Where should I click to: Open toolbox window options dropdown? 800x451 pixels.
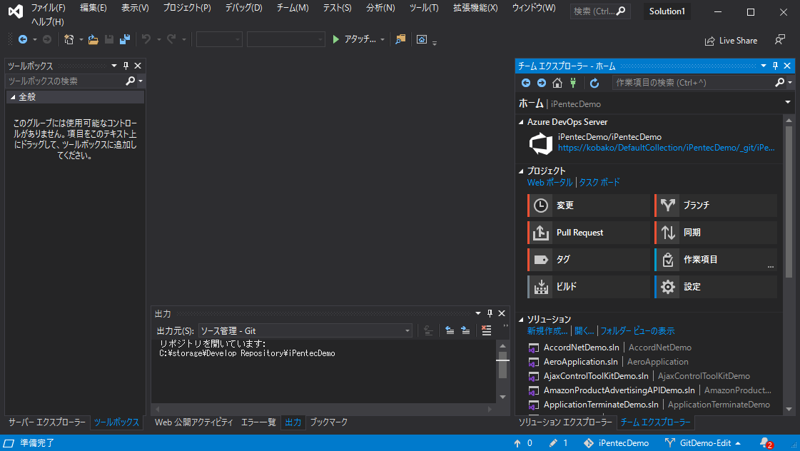point(114,65)
